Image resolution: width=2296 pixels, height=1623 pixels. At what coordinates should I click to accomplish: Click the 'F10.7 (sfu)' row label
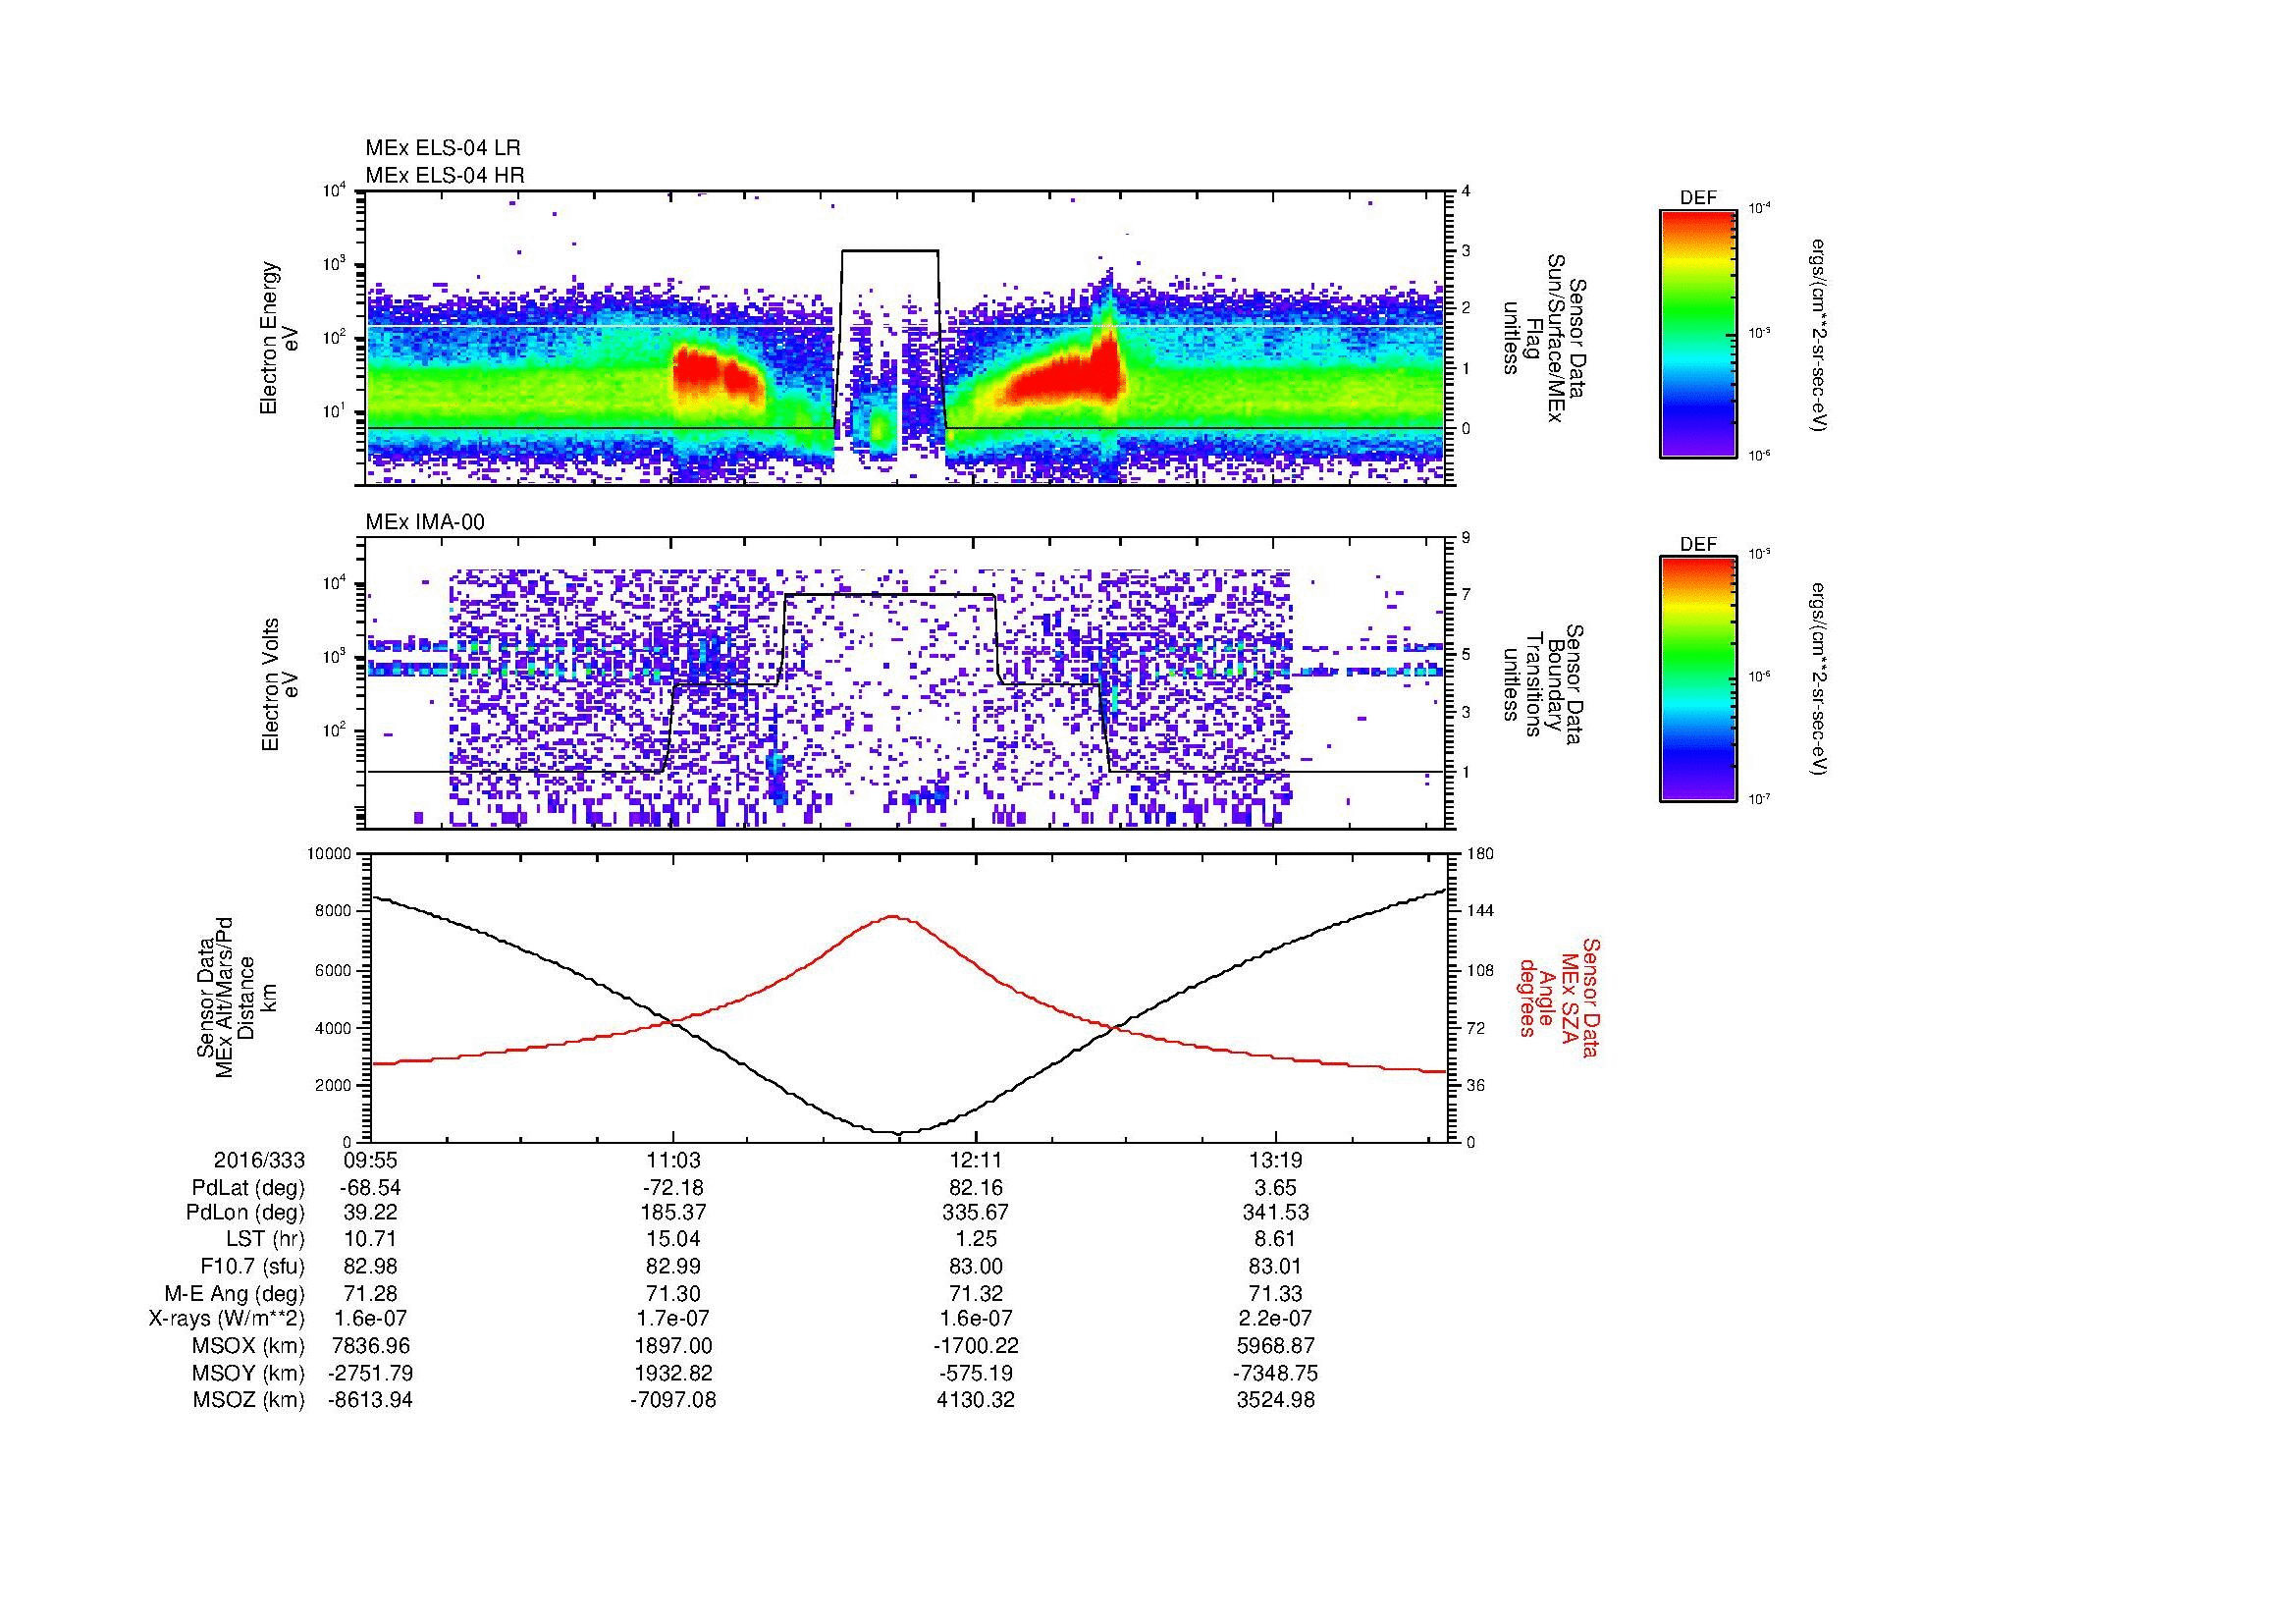(253, 1266)
